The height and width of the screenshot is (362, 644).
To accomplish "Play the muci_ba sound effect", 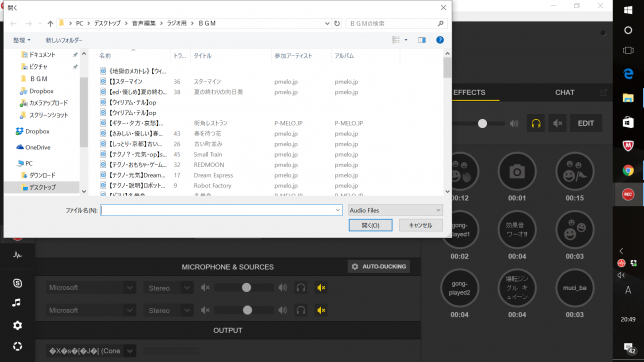I will tap(575, 288).
